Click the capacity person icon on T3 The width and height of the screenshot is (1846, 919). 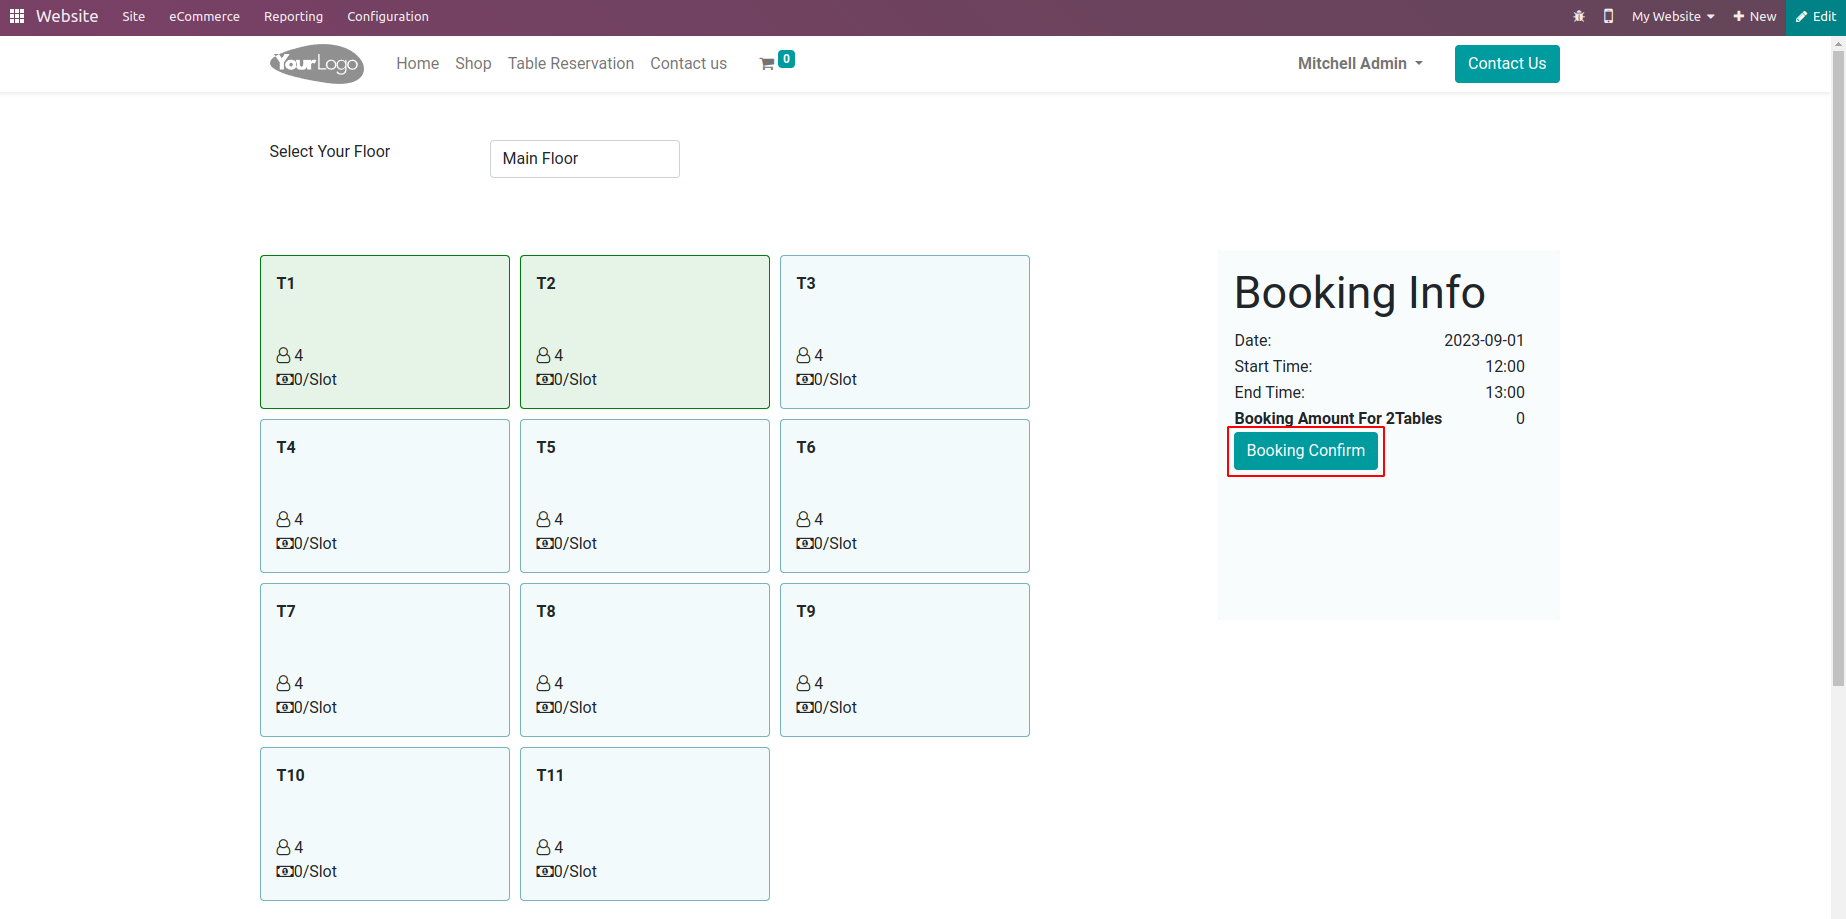point(803,355)
